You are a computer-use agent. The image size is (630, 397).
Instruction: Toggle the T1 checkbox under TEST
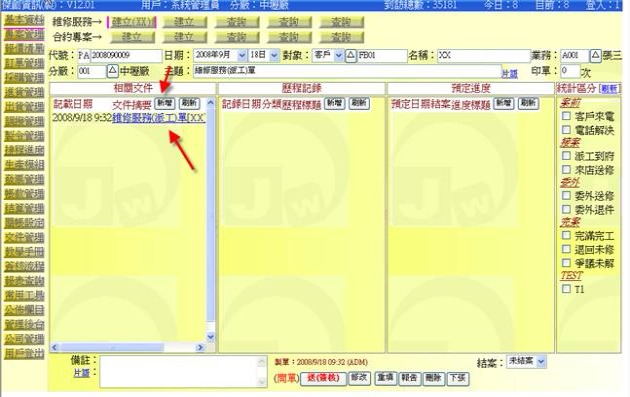566,288
